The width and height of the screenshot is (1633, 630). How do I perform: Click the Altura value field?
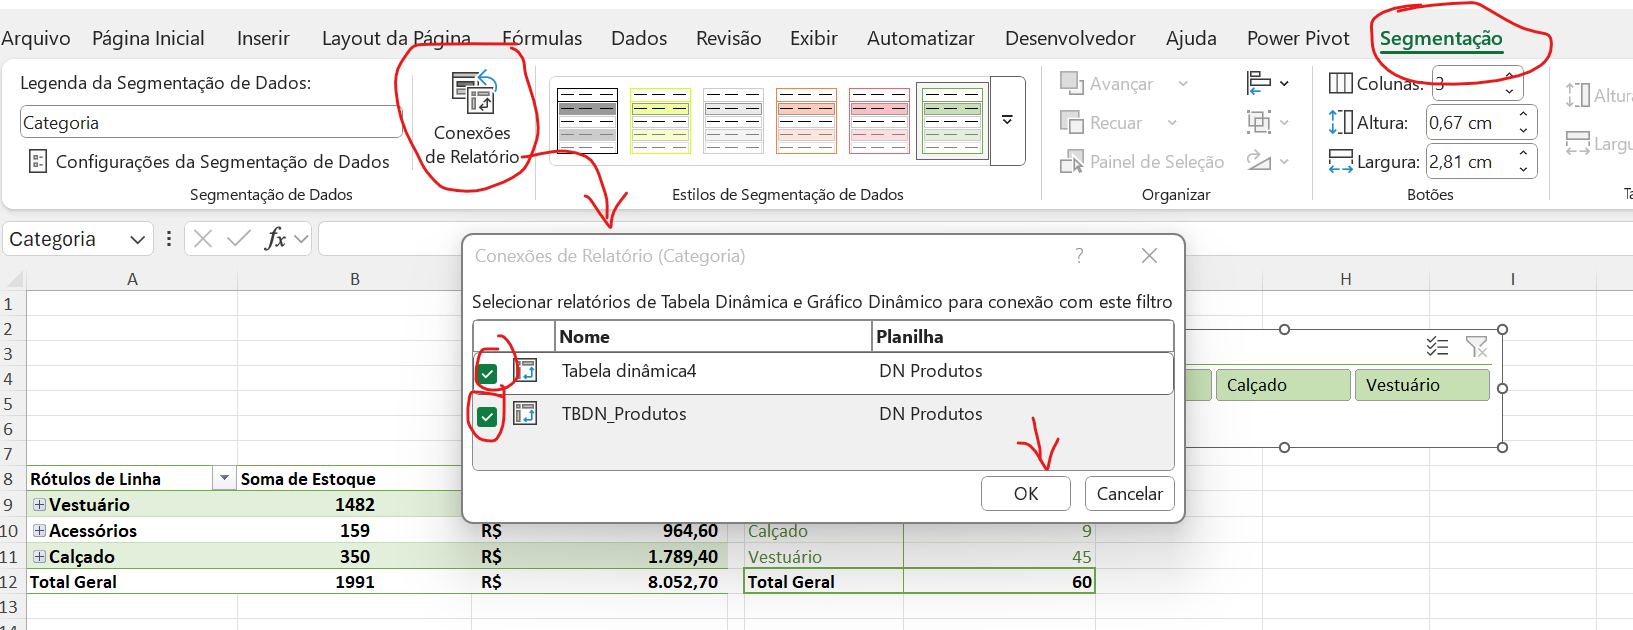click(x=1470, y=122)
